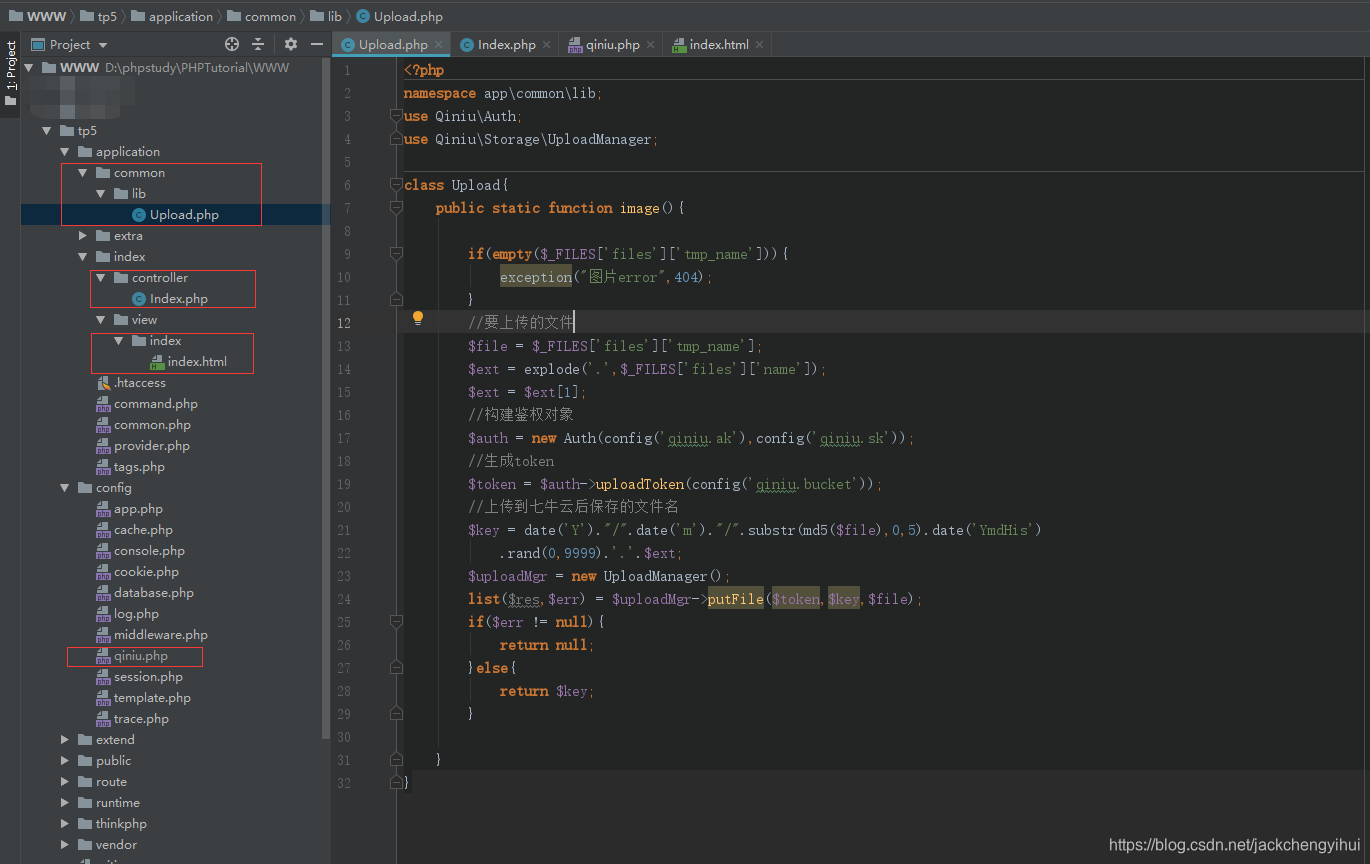Switch to the index.html tab
The height and width of the screenshot is (864, 1370).
(718, 45)
